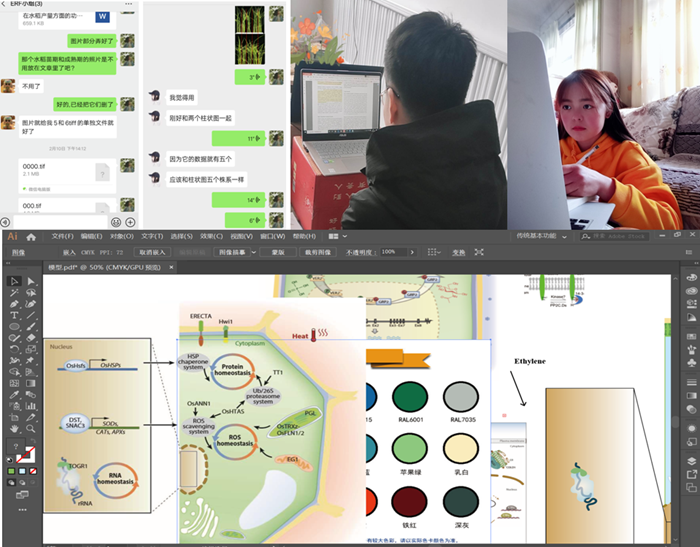Set paint mode to Gradient
This screenshot has height=547, width=700.
tap(22, 471)
